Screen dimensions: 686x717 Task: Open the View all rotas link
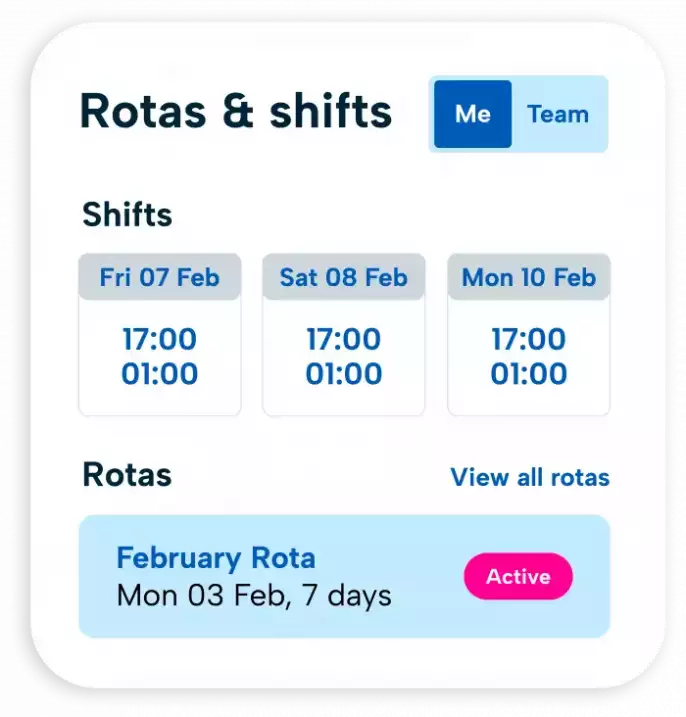pos(529,477)
